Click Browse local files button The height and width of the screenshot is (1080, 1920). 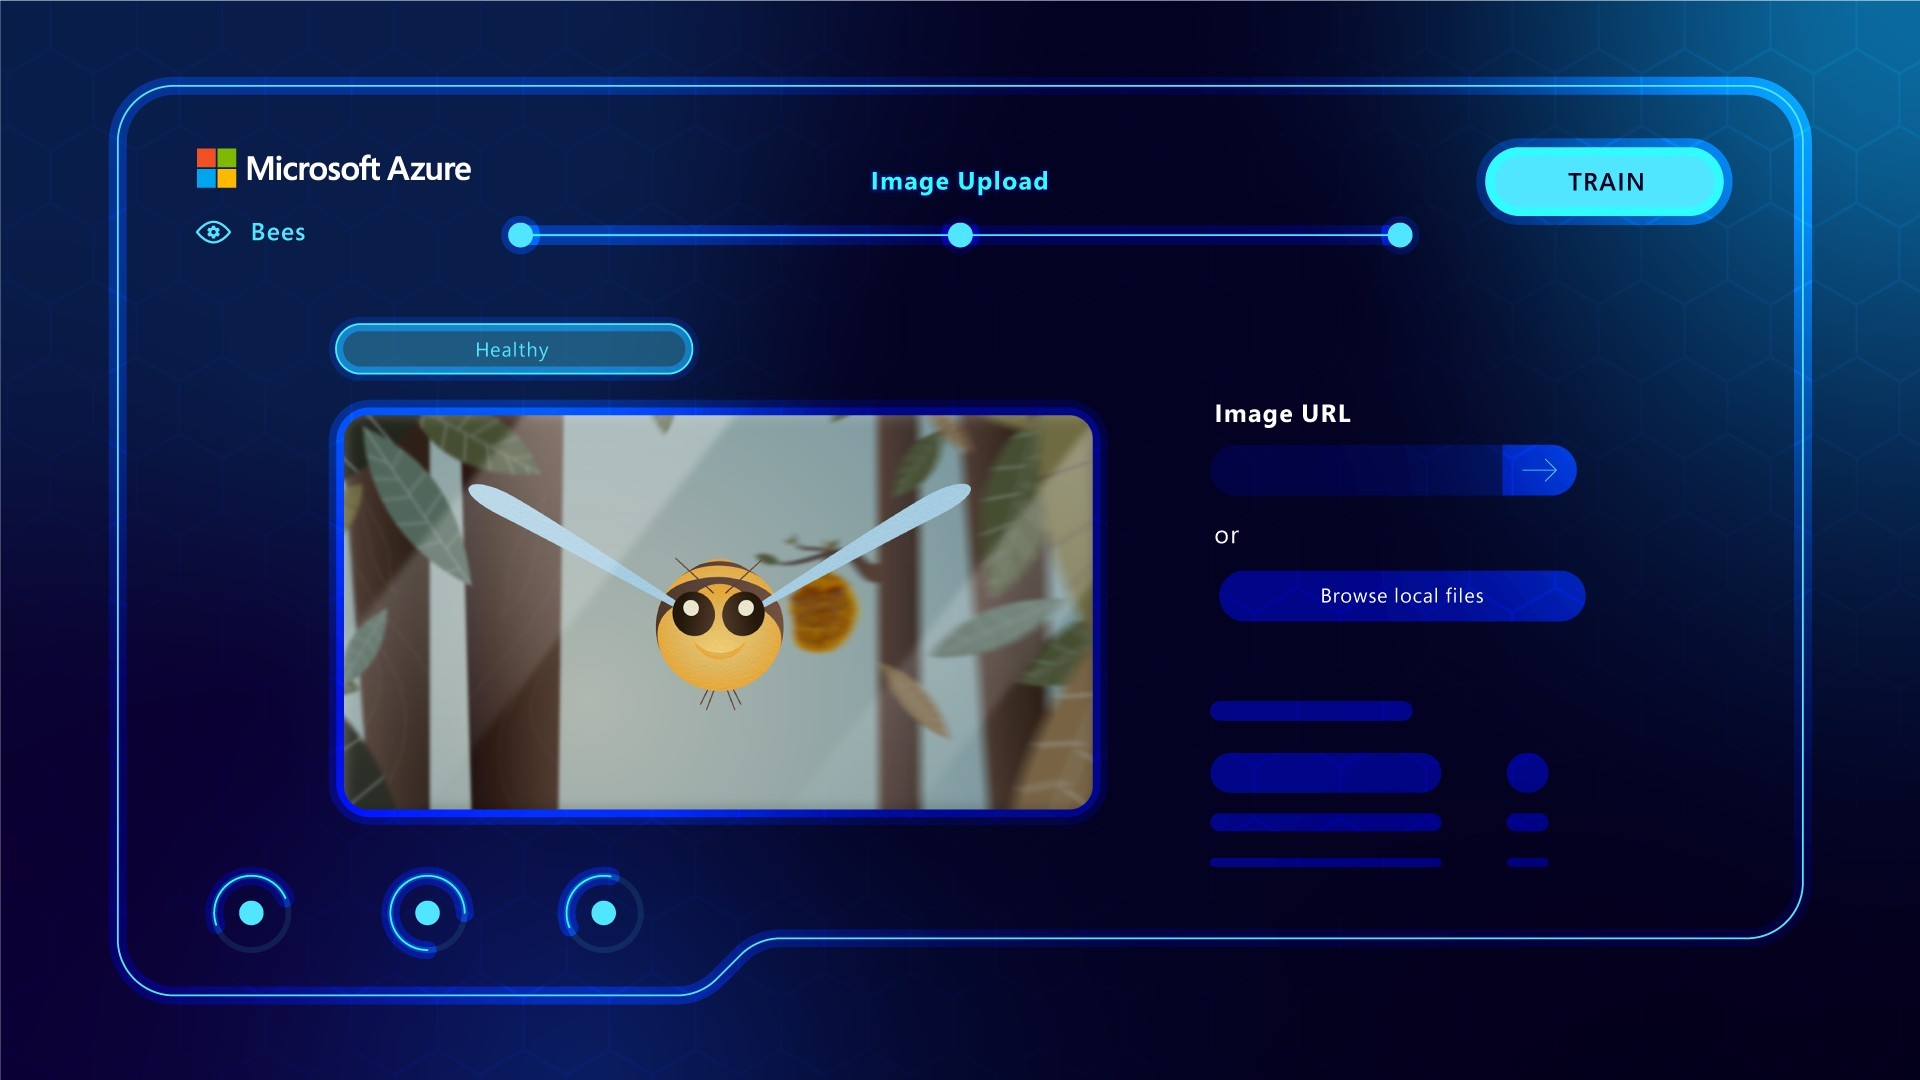click(1401, 596)
